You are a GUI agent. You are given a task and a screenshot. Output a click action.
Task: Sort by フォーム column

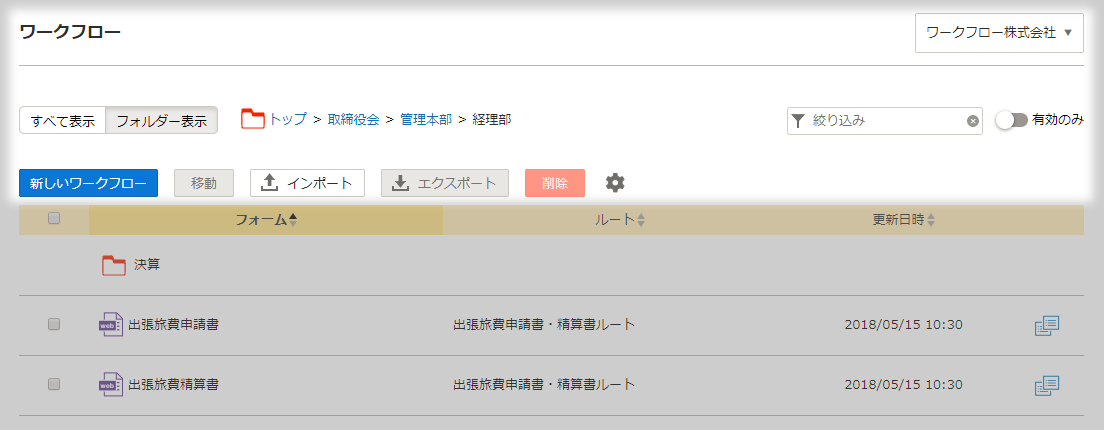point(266,220)
